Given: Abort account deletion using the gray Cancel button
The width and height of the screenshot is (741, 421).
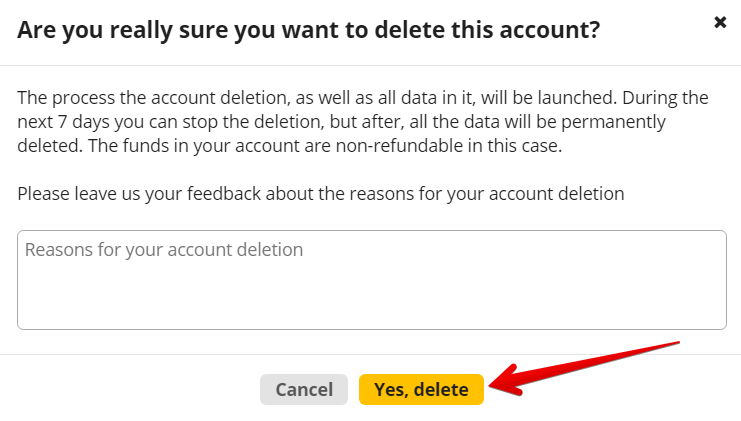Looking at the screenshot, I should [303, 389].
